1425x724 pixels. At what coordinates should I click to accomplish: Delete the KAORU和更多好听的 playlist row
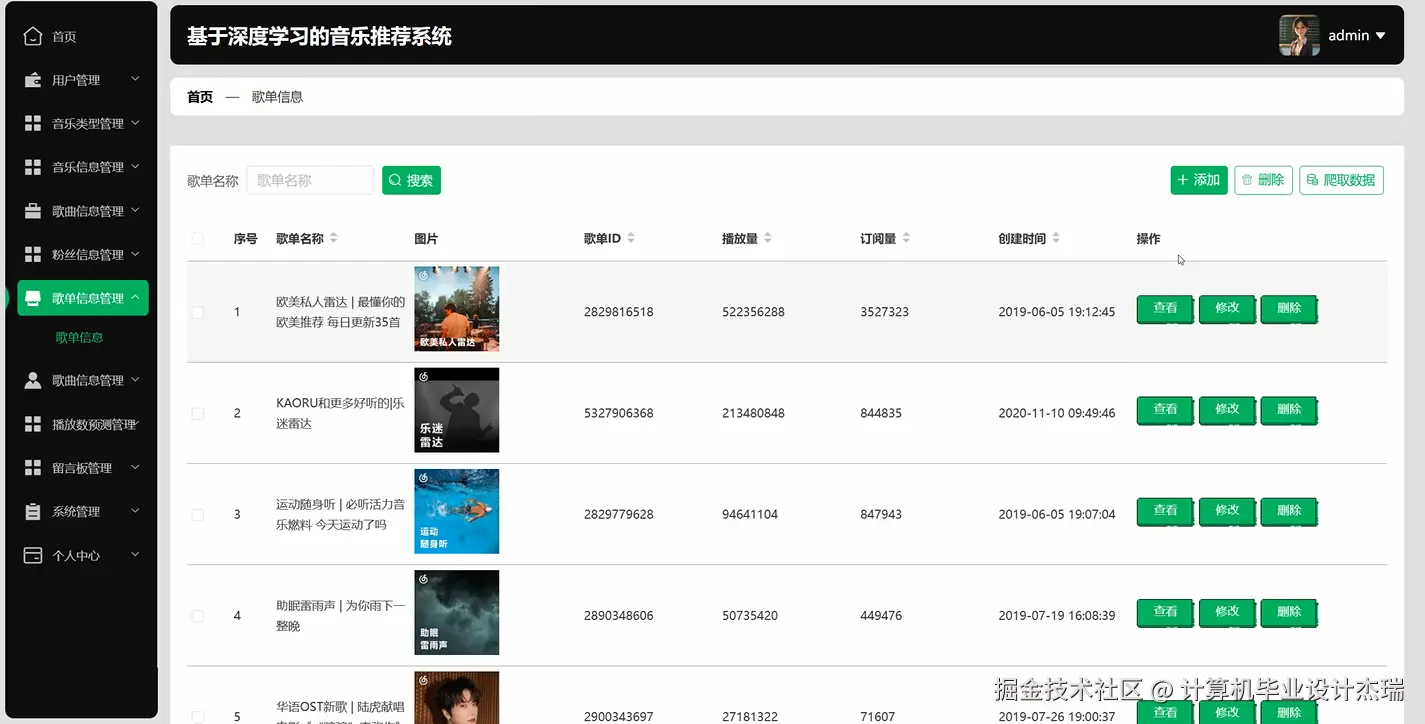(x=1289, y=410)
